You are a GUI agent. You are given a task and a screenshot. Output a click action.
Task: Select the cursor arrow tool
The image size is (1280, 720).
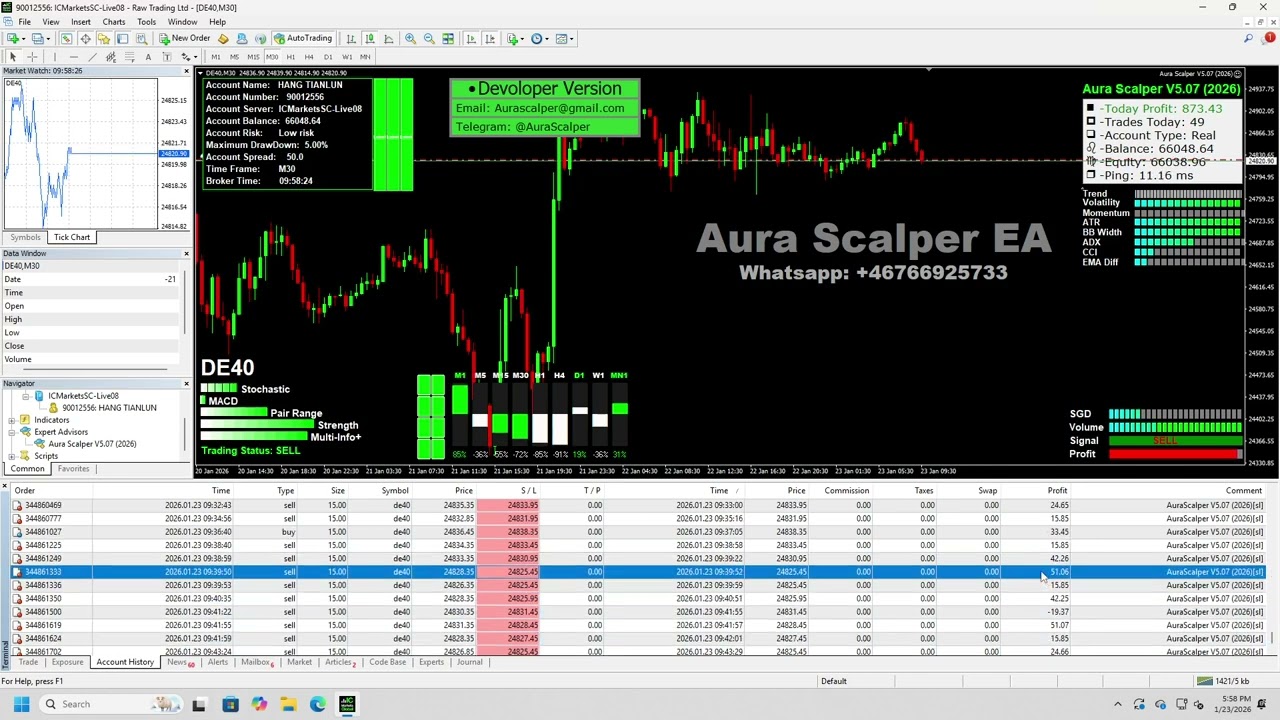[13, 56]
